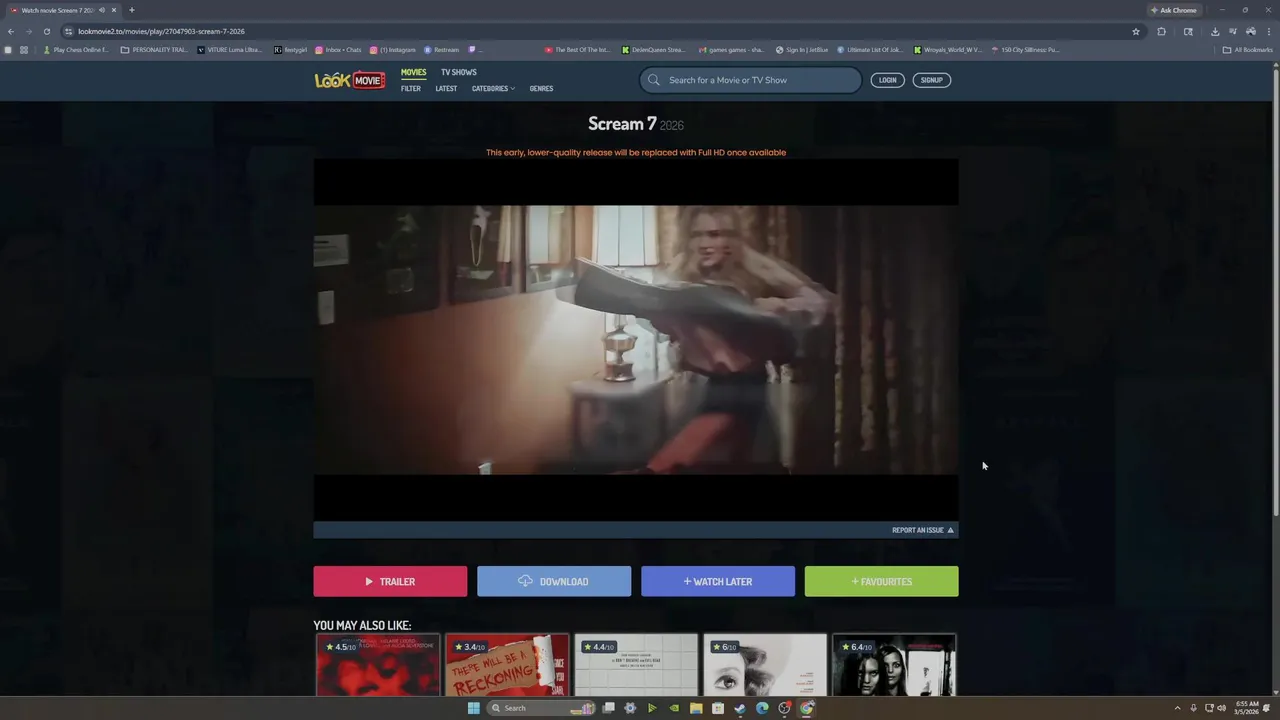Click the browser address bar URL
Viewport: 1280px width, 720px height.
161,31
